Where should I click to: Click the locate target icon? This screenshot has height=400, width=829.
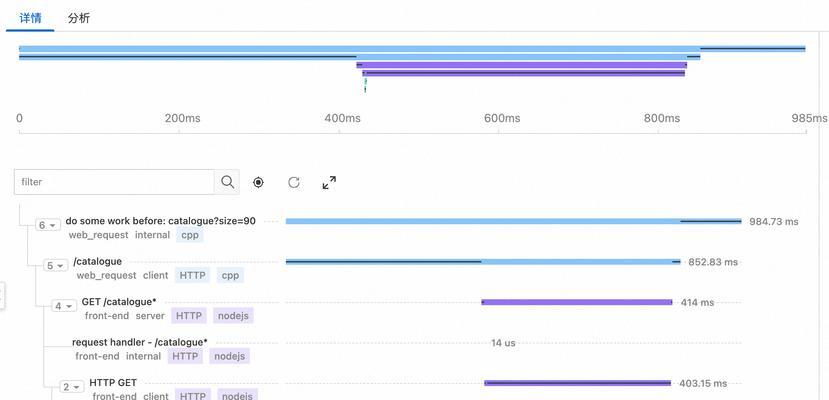click(x=258, y=182)
